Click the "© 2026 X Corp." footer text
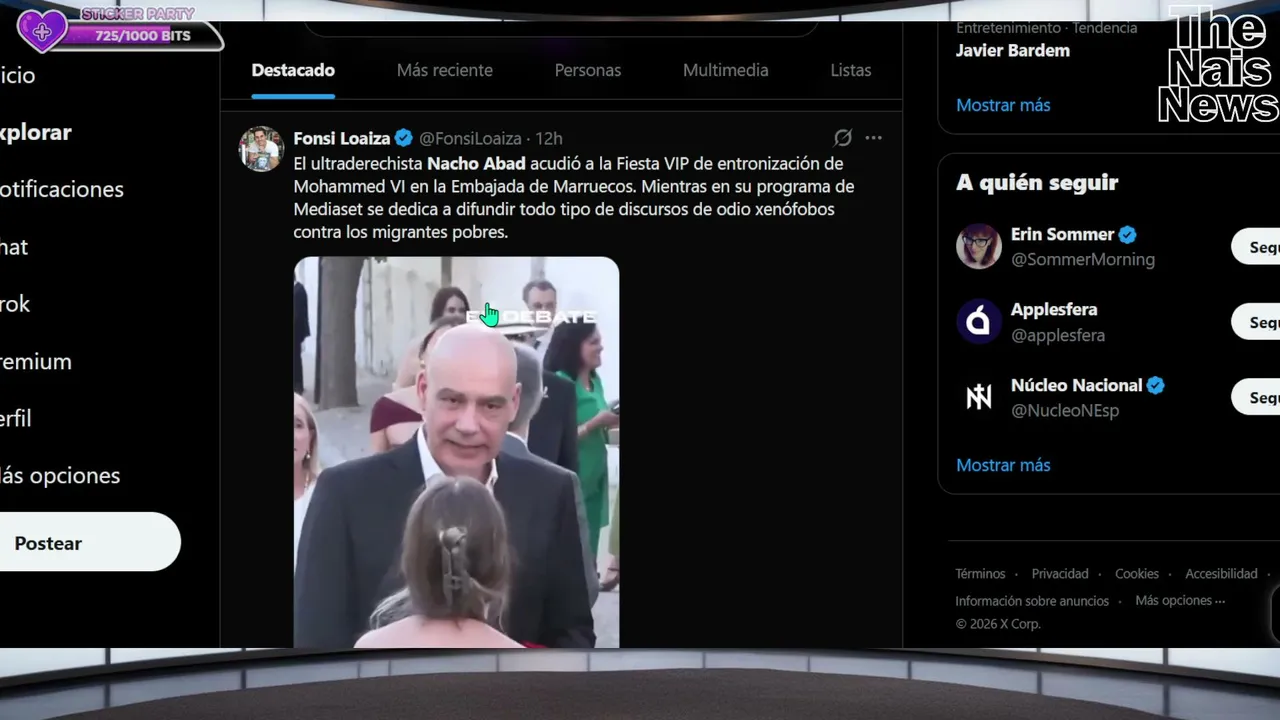The height and width of the screenshot is (720, 1280). (x=998, y=624)
